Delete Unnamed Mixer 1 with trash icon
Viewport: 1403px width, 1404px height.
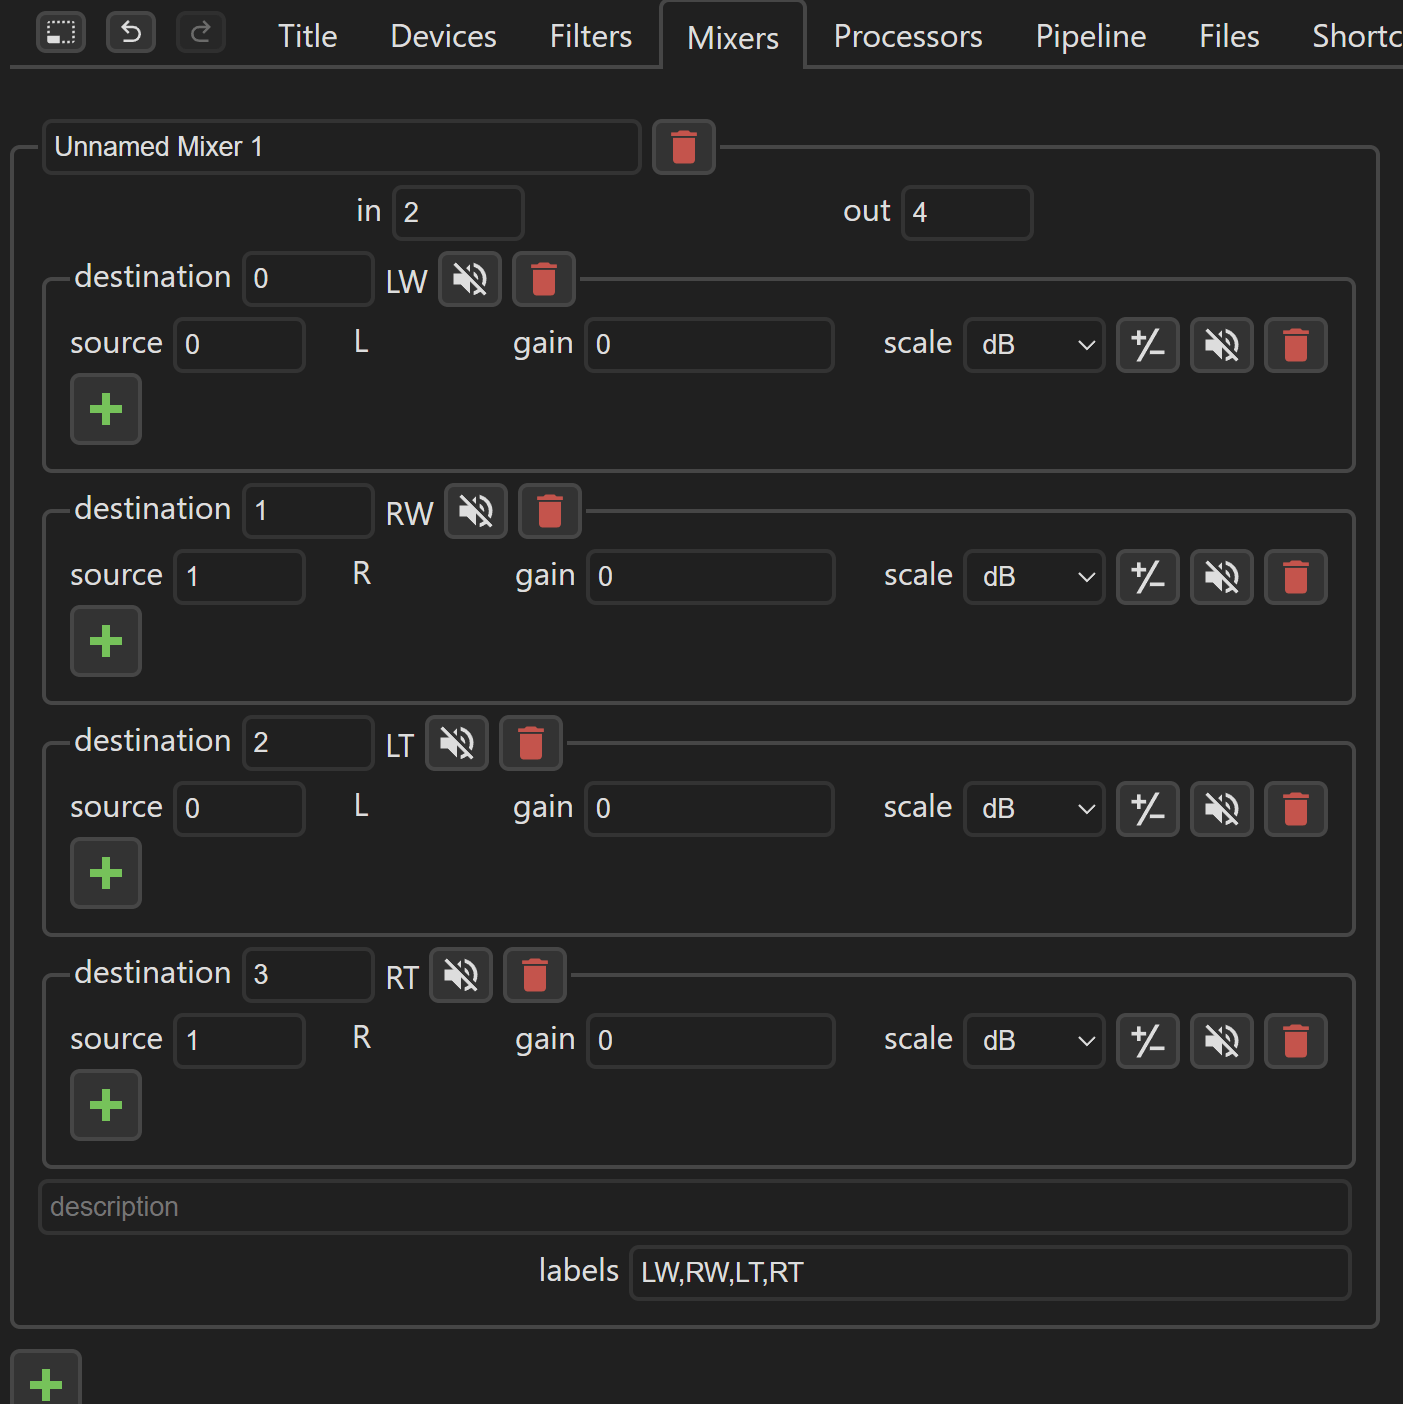683,147
